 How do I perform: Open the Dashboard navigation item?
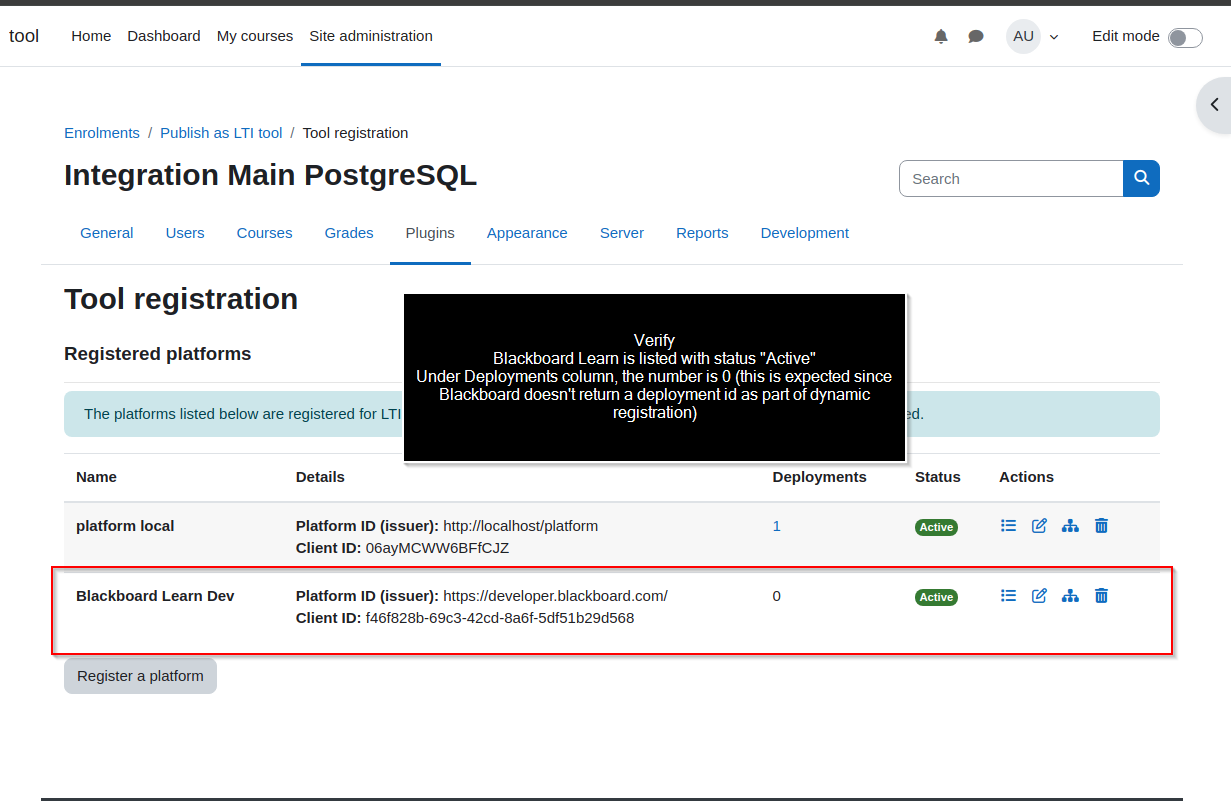pos(164,36)
